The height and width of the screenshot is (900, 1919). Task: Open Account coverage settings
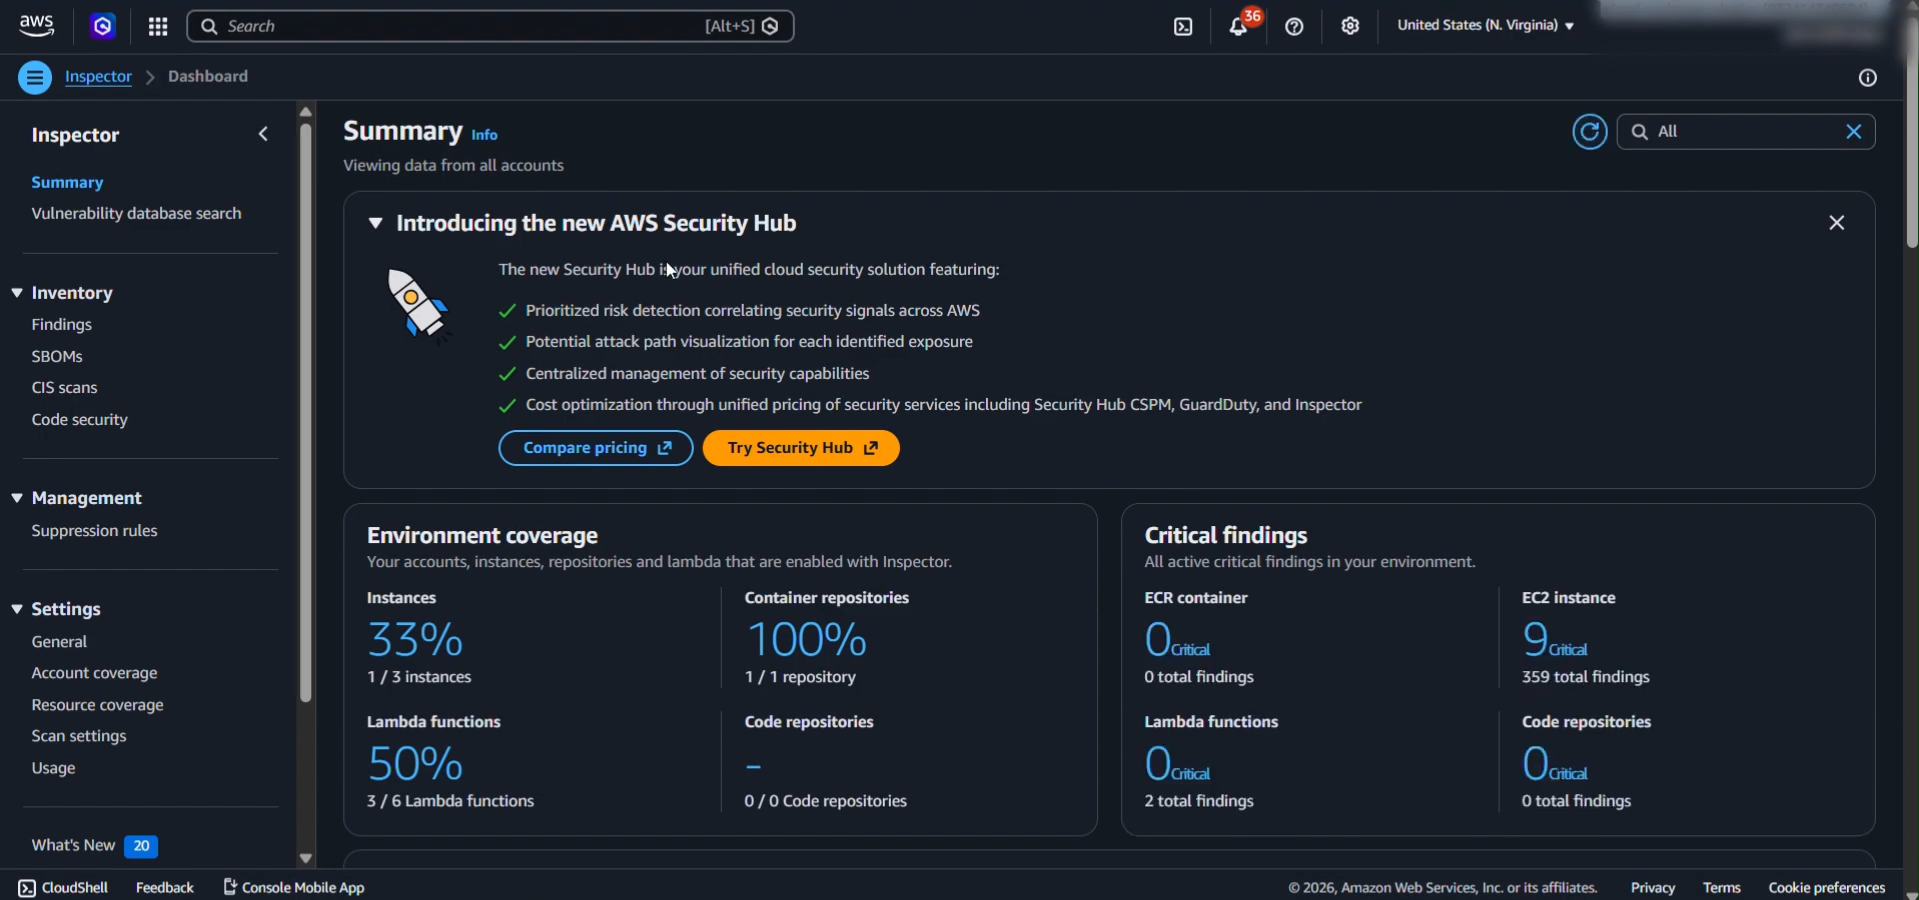pyautogui.click(x=94, y=674)
